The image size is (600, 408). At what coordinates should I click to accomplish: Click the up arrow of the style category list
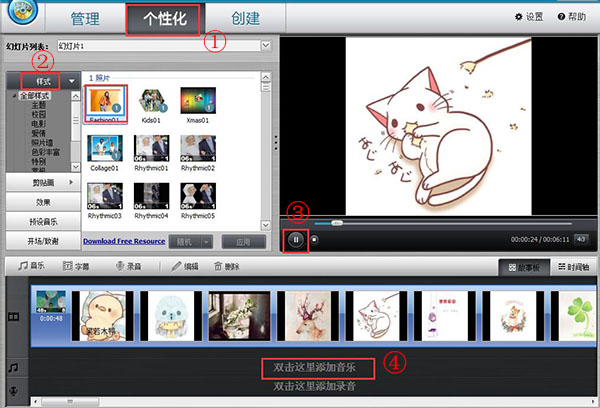click(76, 96)
